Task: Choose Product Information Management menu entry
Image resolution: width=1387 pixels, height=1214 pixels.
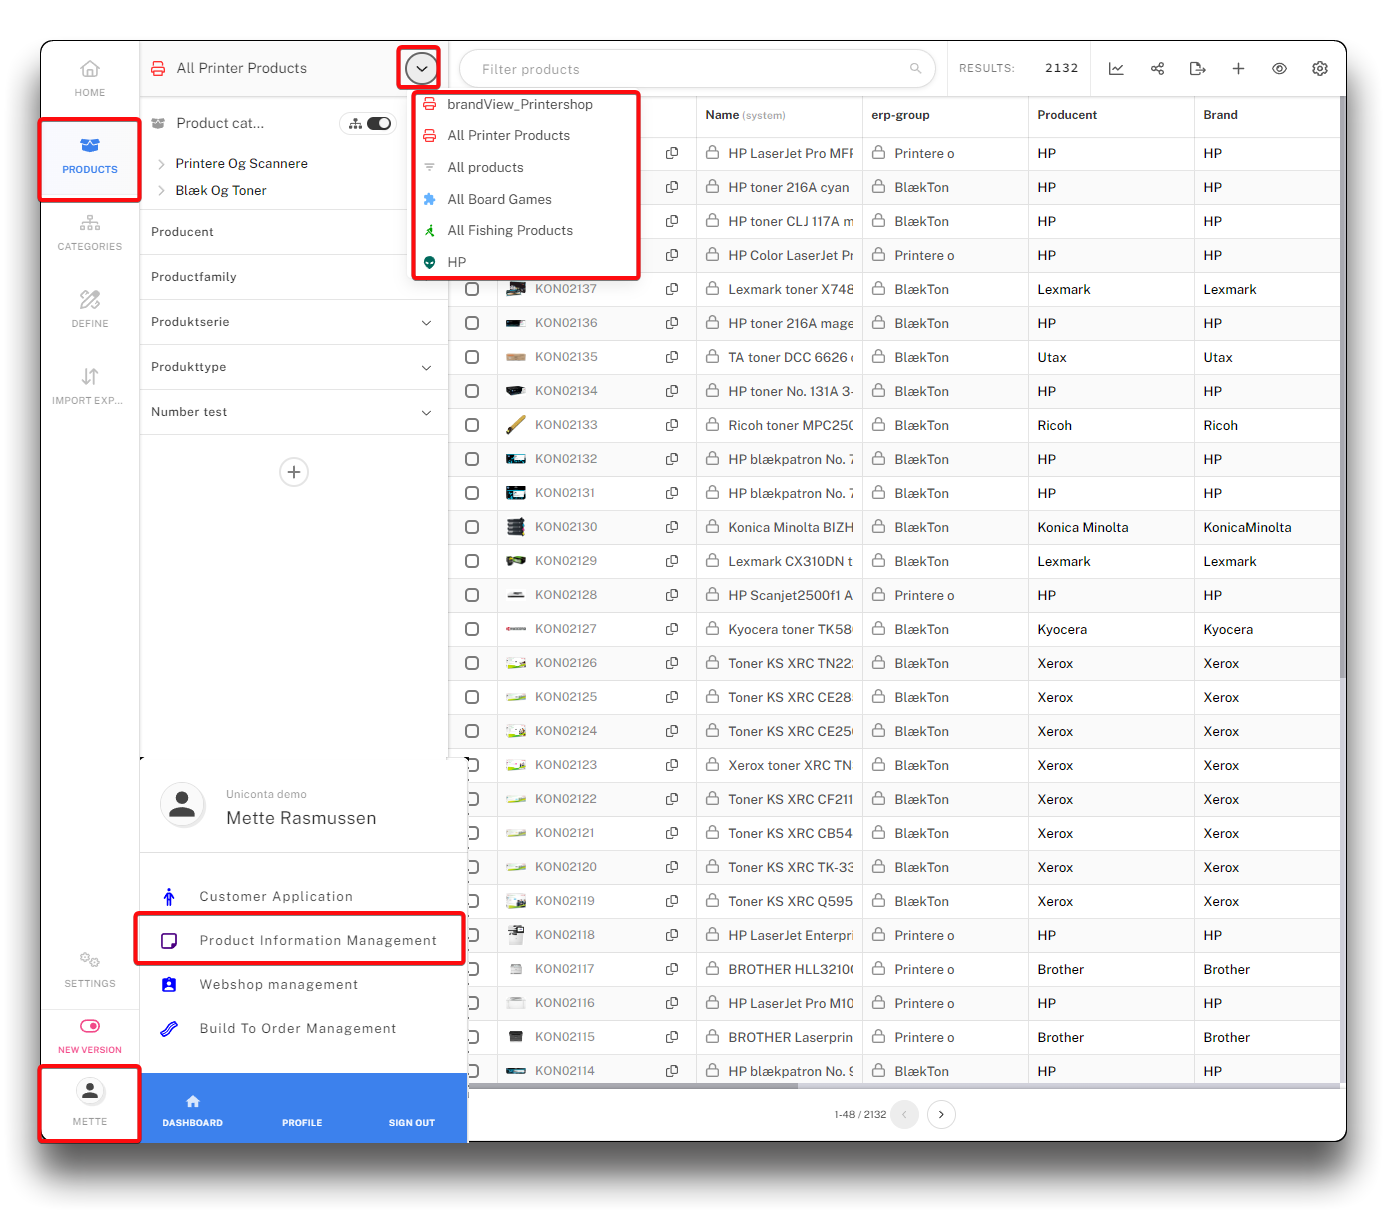Action: click(317, 940)
